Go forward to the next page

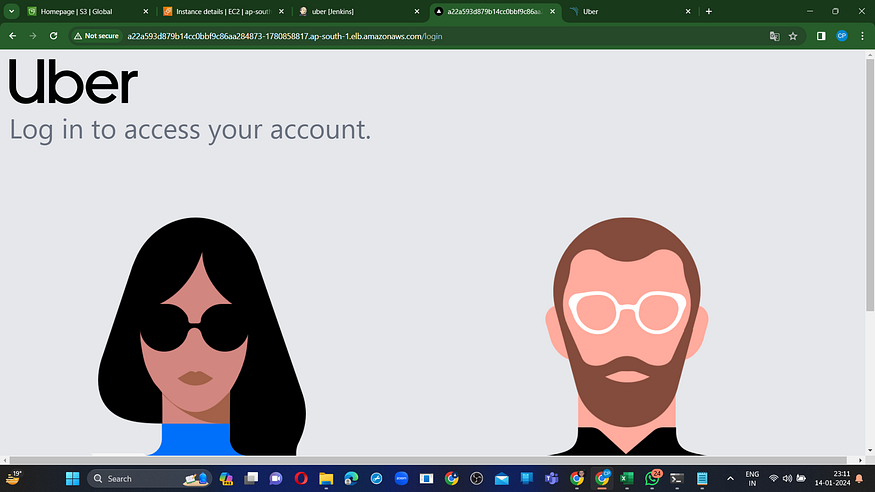33,36
